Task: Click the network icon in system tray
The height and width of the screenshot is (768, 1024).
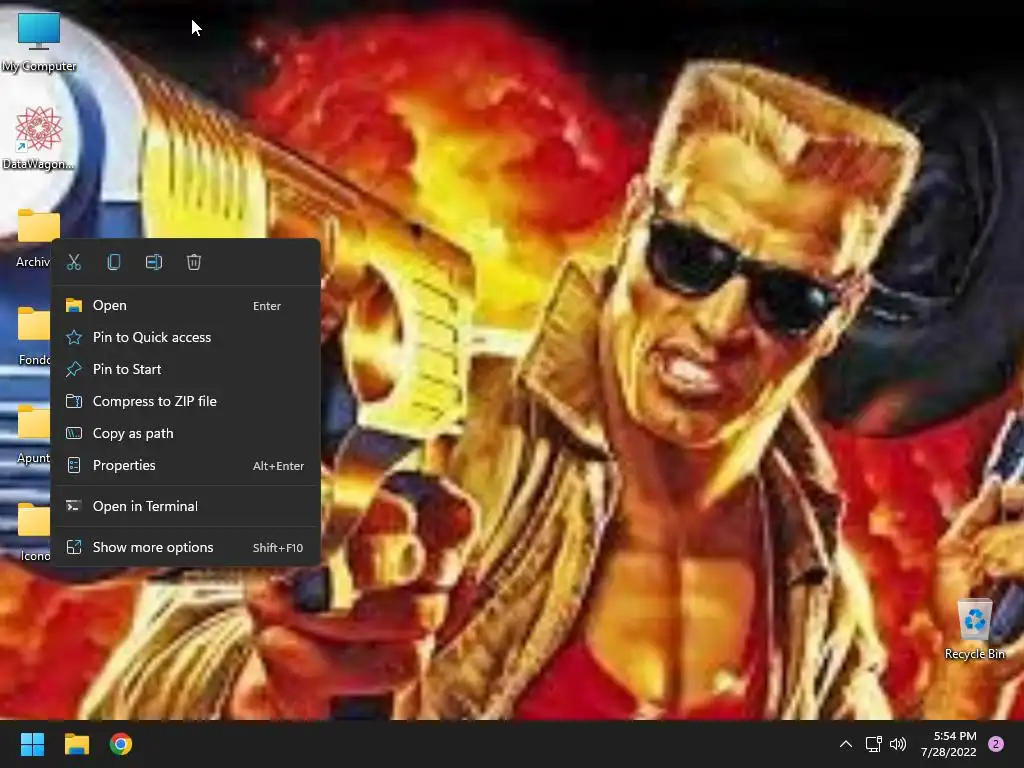Action: [873, 744]
